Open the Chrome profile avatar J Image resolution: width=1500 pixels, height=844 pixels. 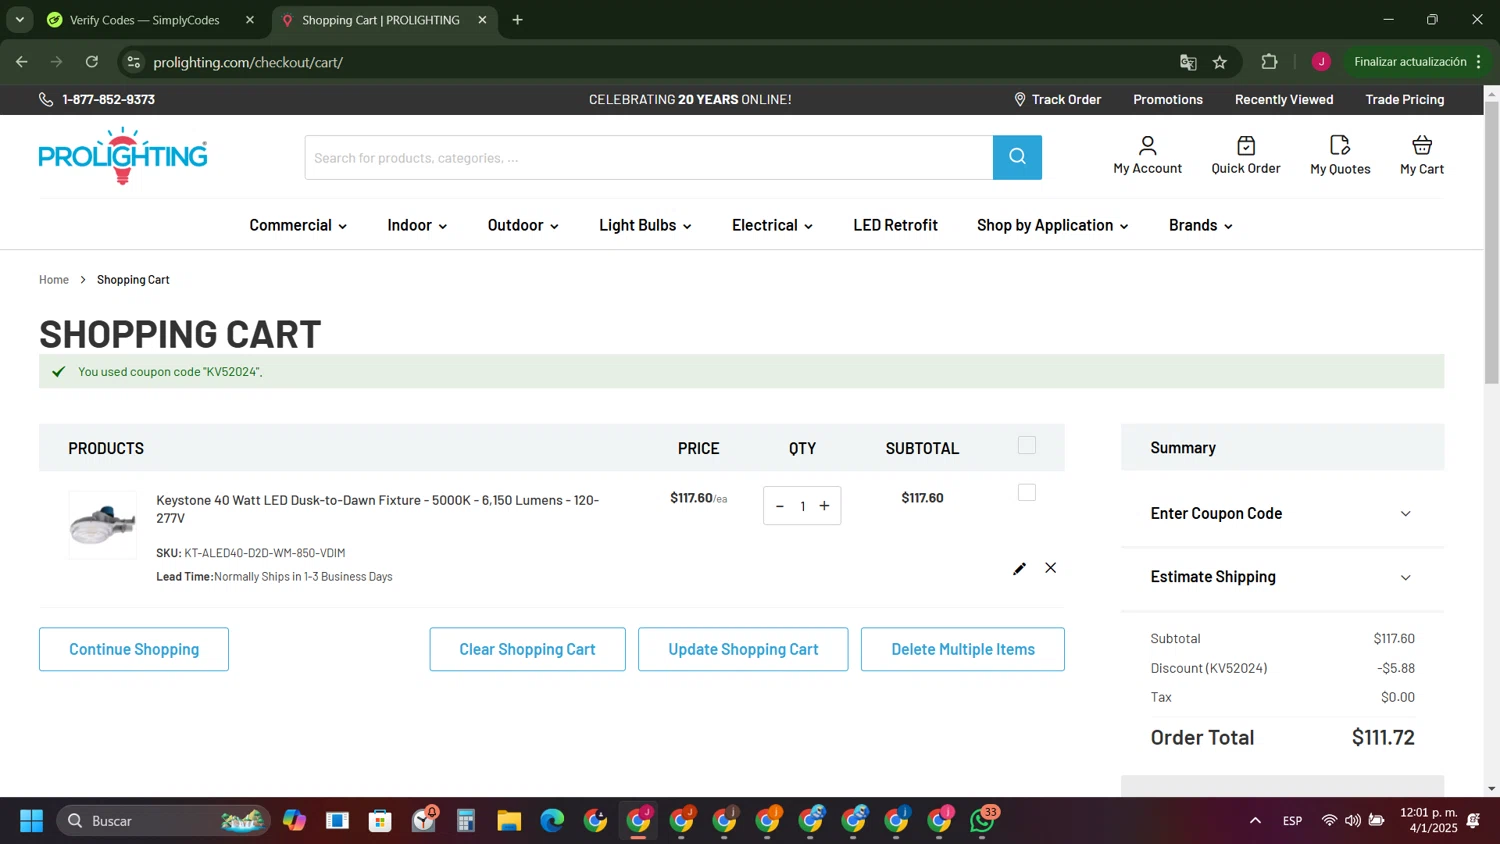coord(1321,62)
